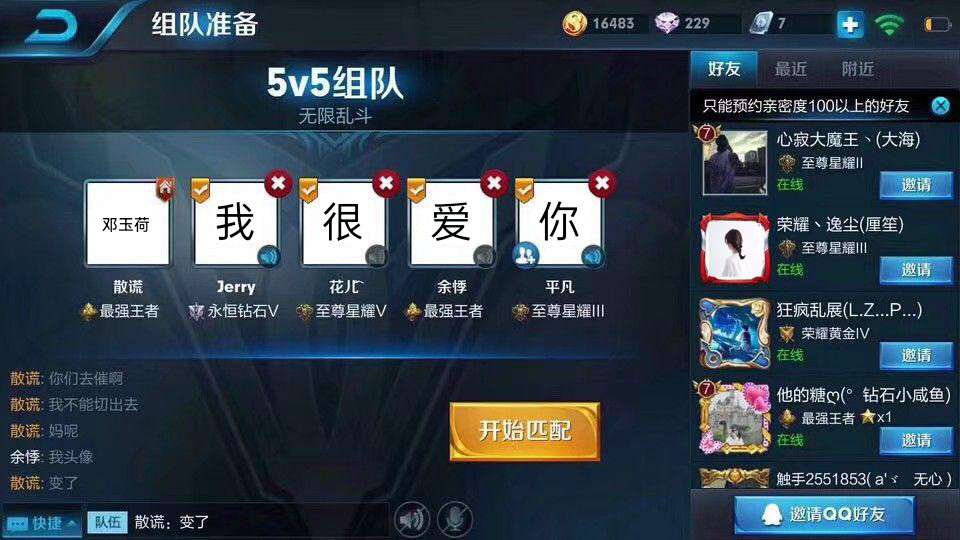The image size is (960, 540).
Task: Click the 开始匹配 button
Action: pos(525,431)
